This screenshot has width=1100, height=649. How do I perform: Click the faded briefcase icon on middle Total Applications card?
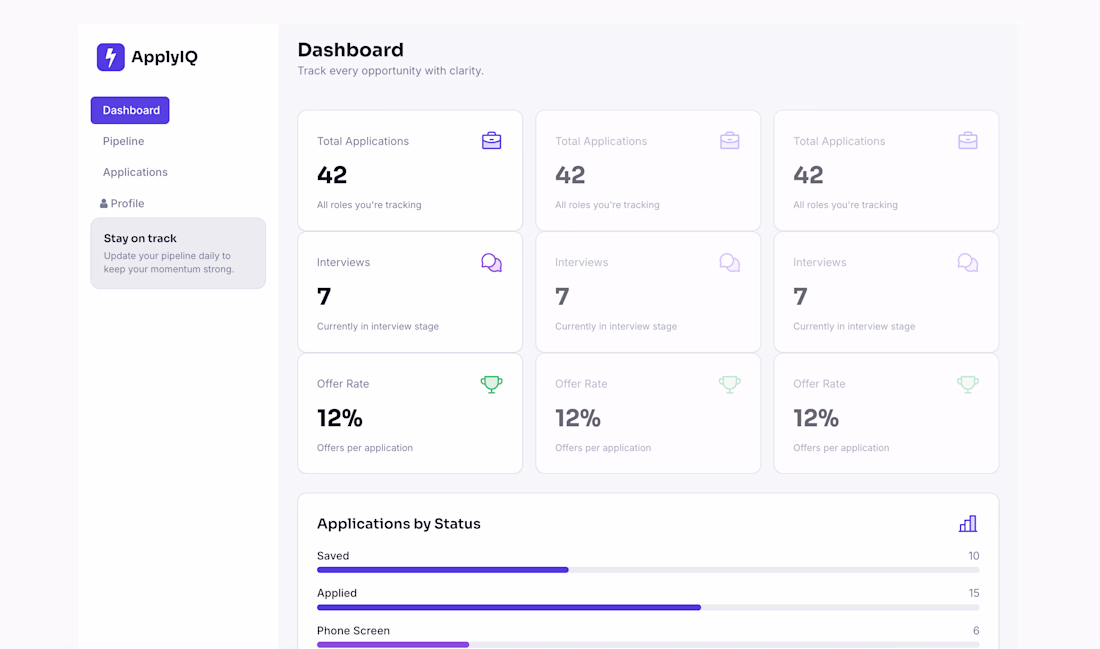730,140
